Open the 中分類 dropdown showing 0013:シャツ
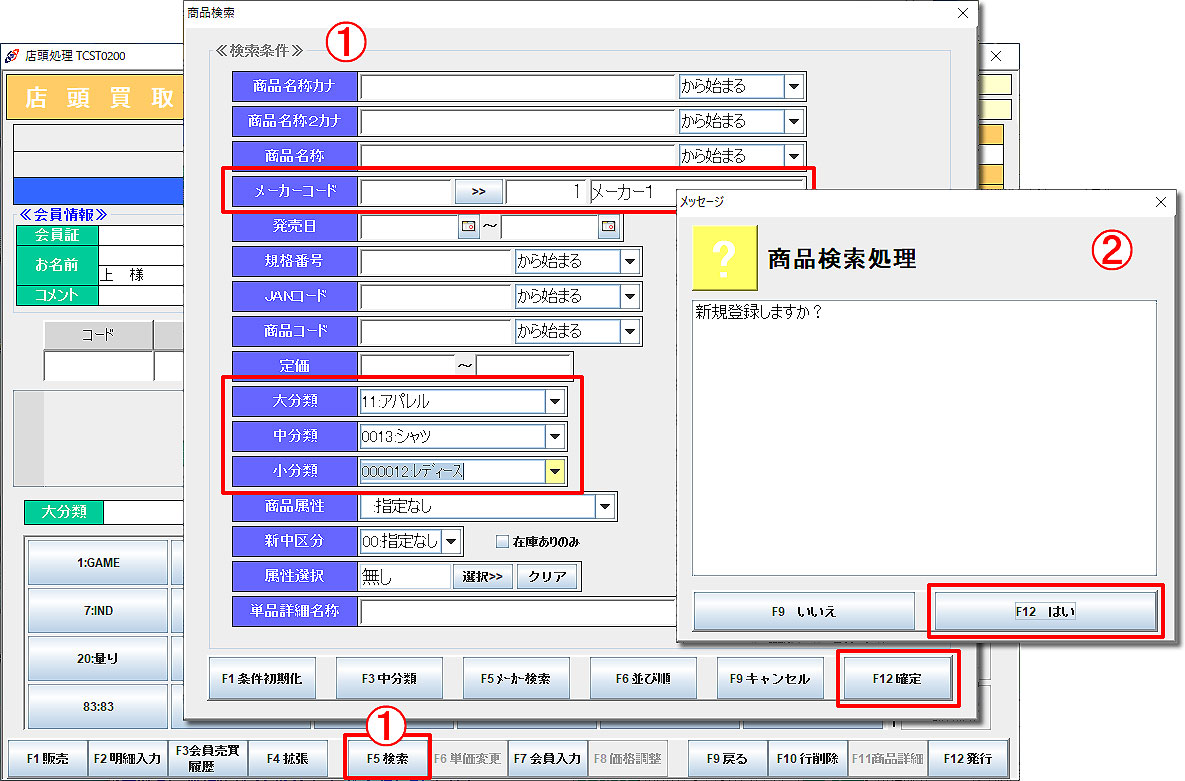This screenshot has width=1185, height=781. [x=555, y=436]
